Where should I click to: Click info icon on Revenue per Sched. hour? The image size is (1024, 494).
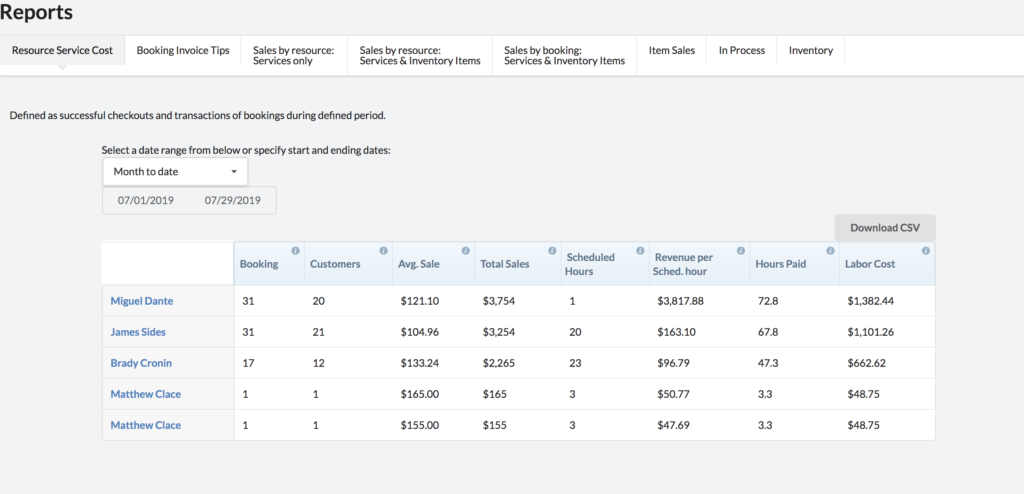tap(741, 250)
